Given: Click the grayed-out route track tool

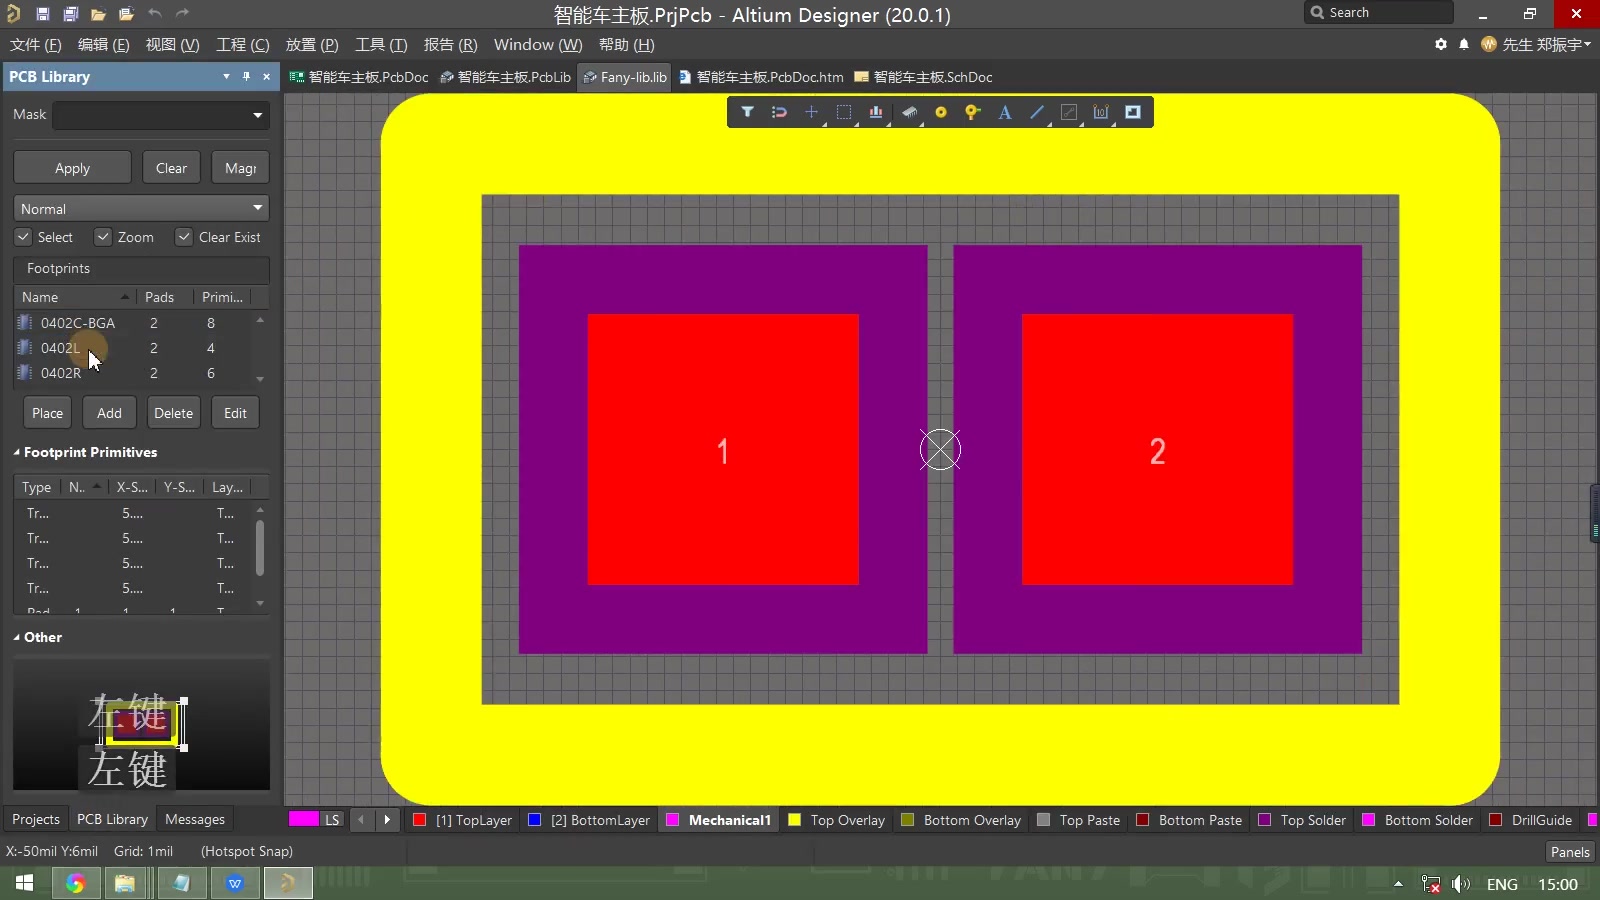Looking at the screenshot, I should click(1069, 112).
